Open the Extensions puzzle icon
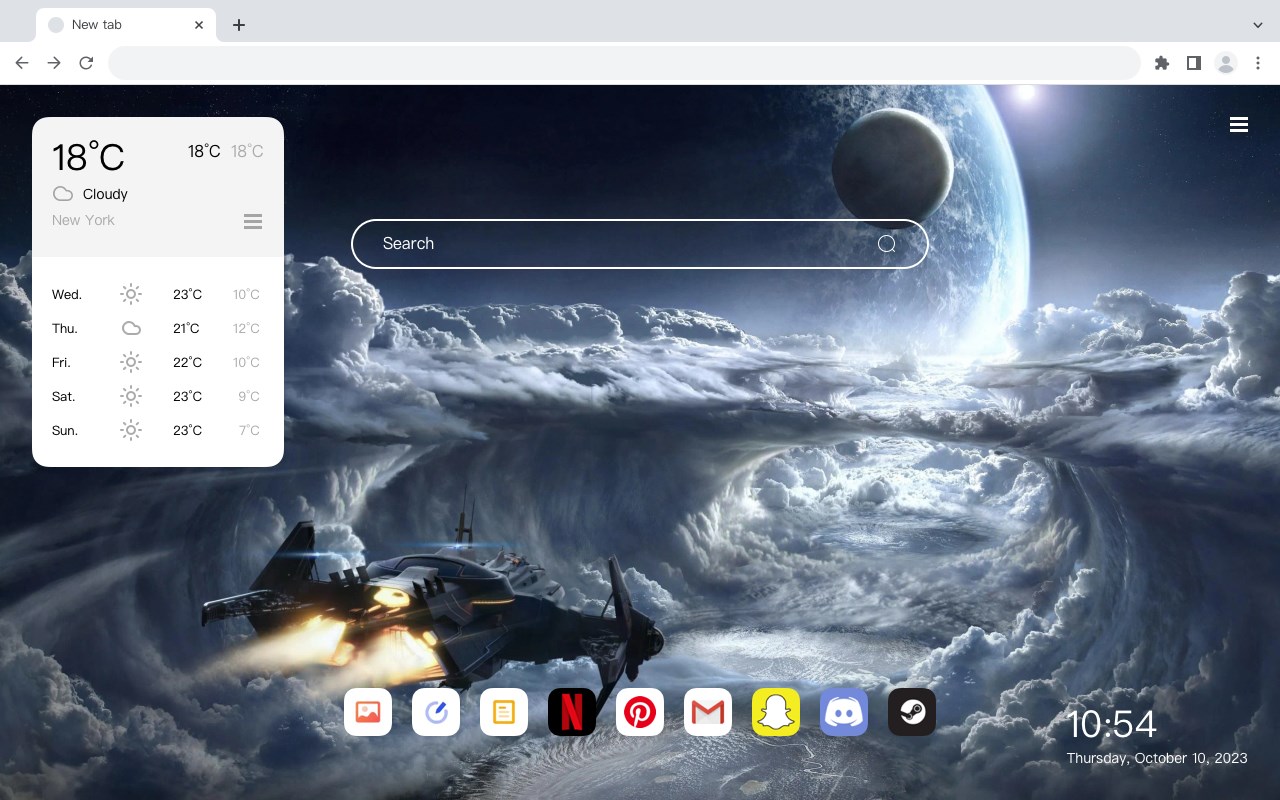This screenshot has width=1280, height=800. click(1161, 63)
